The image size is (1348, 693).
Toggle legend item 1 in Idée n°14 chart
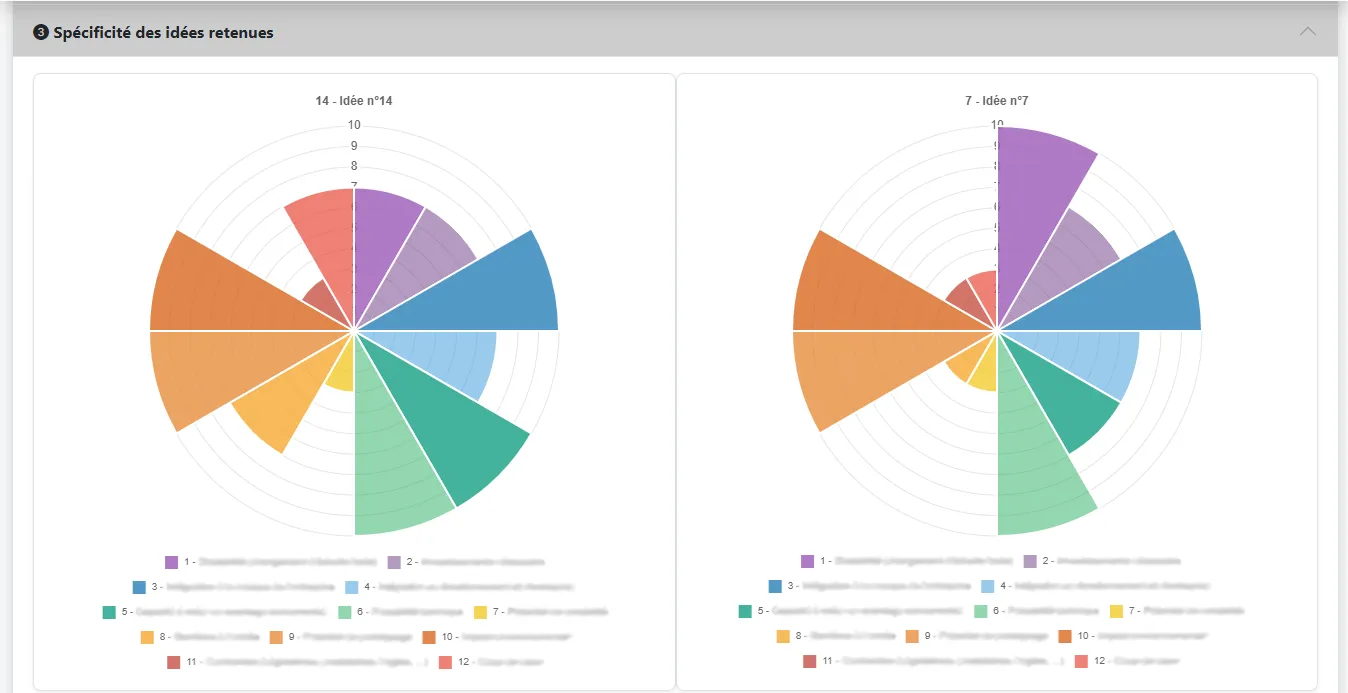click(172, 562)
